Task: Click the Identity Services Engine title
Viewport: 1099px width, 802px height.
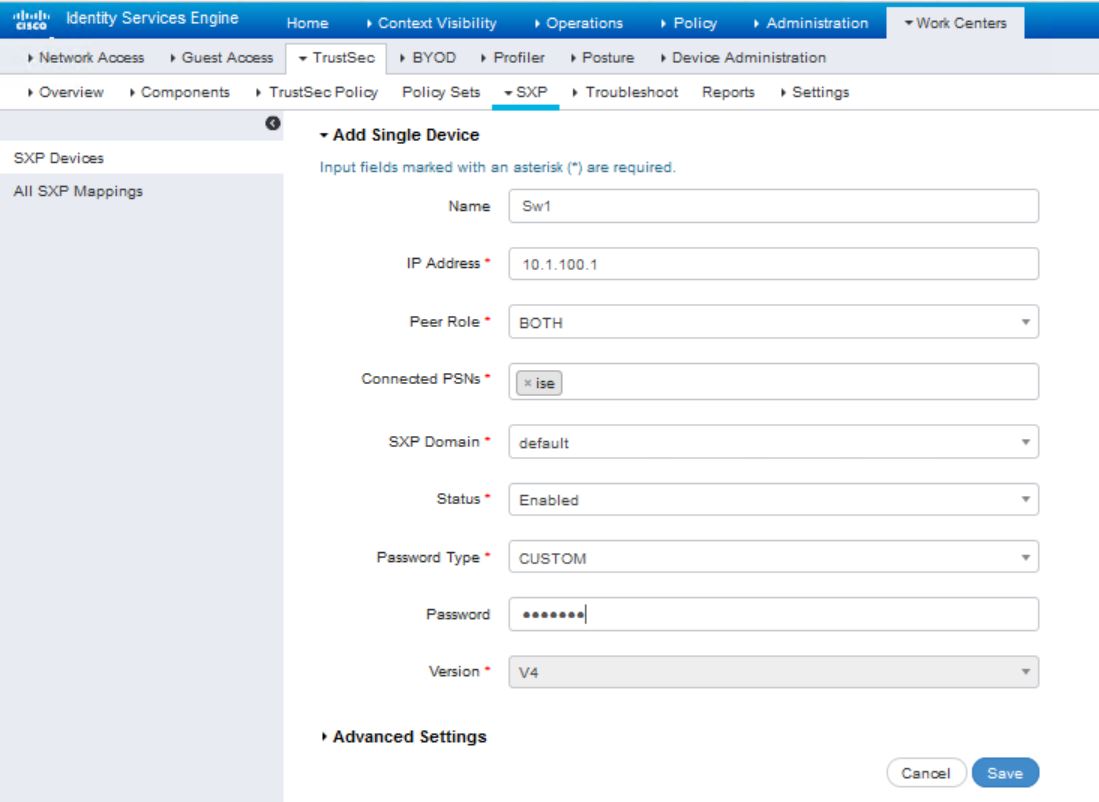Action: [x=152, y=18]
